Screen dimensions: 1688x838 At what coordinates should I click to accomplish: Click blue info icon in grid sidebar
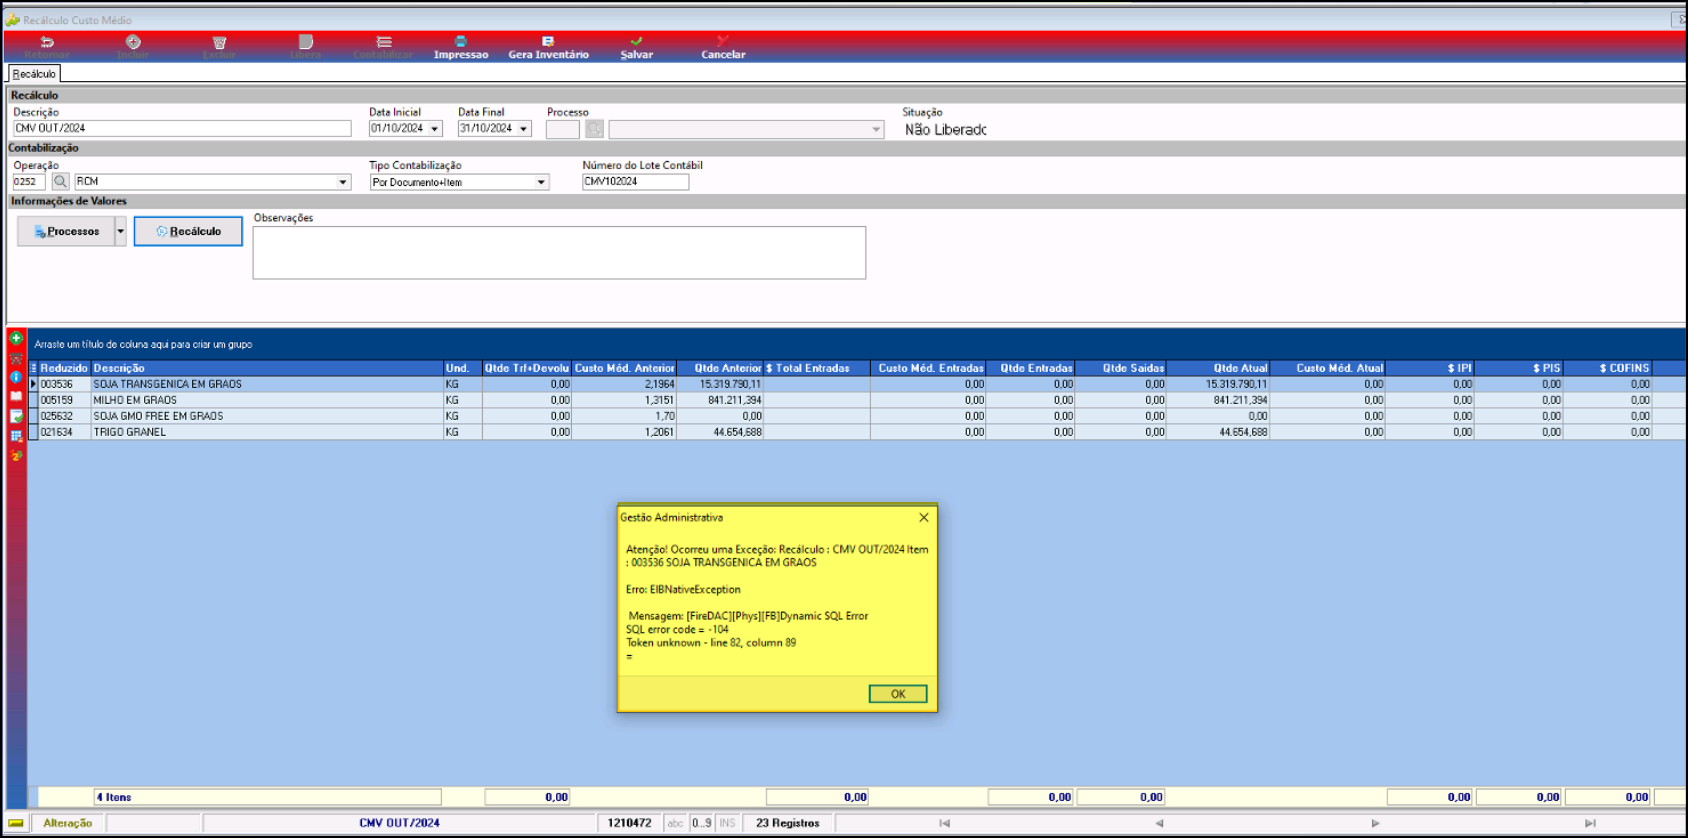coord(16,377)
